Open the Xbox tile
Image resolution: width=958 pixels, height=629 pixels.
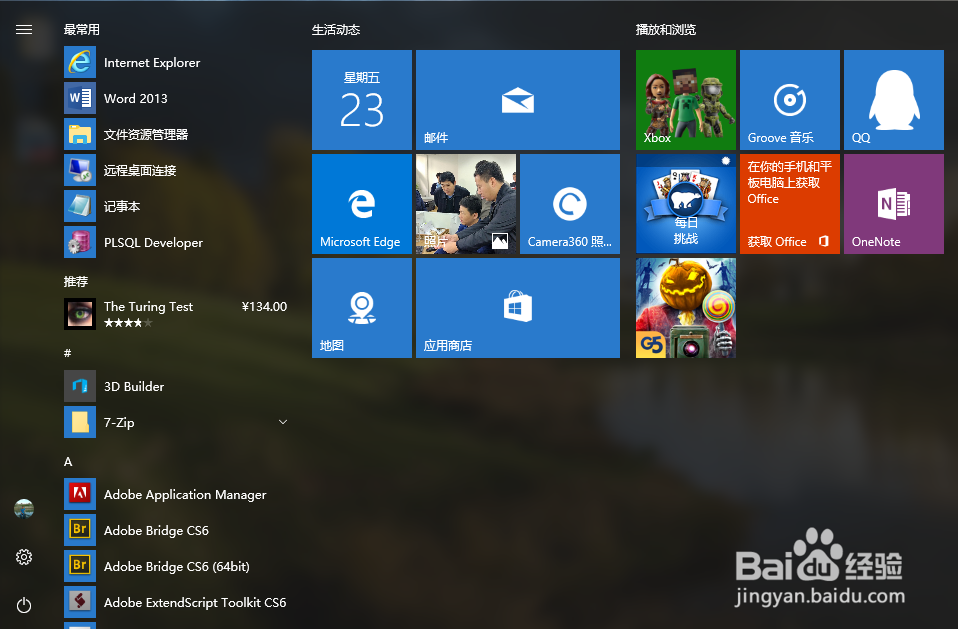[x=686, y=100]
